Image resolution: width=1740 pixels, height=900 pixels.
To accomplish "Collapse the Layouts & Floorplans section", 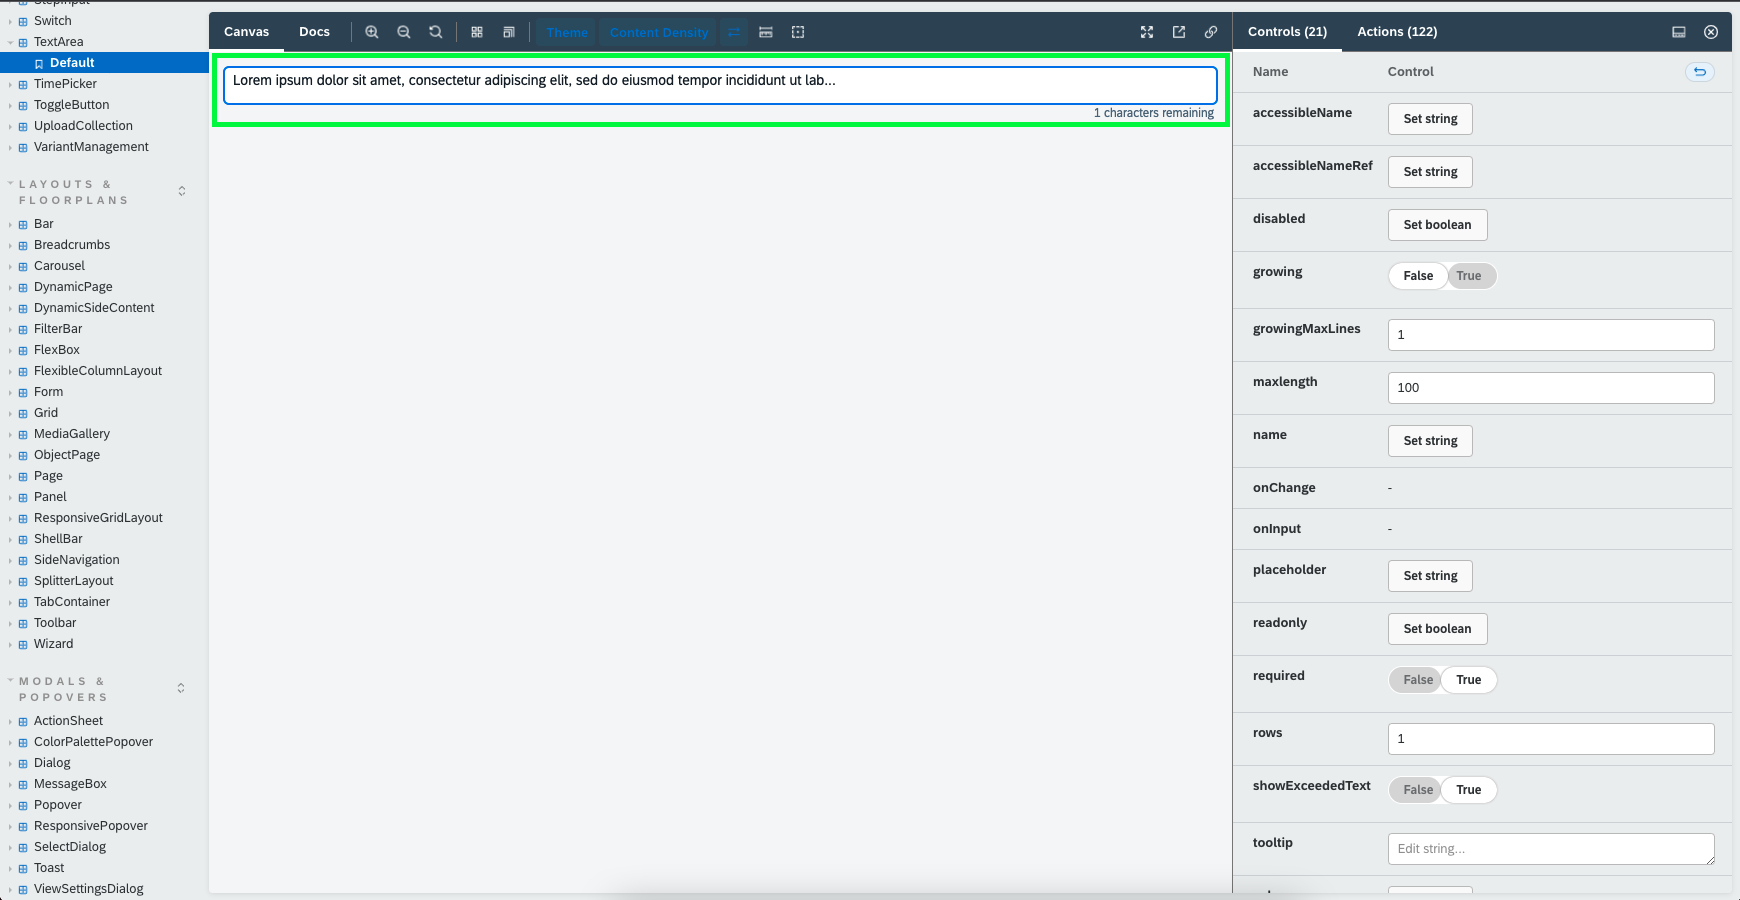I will (x=11, y=183).
